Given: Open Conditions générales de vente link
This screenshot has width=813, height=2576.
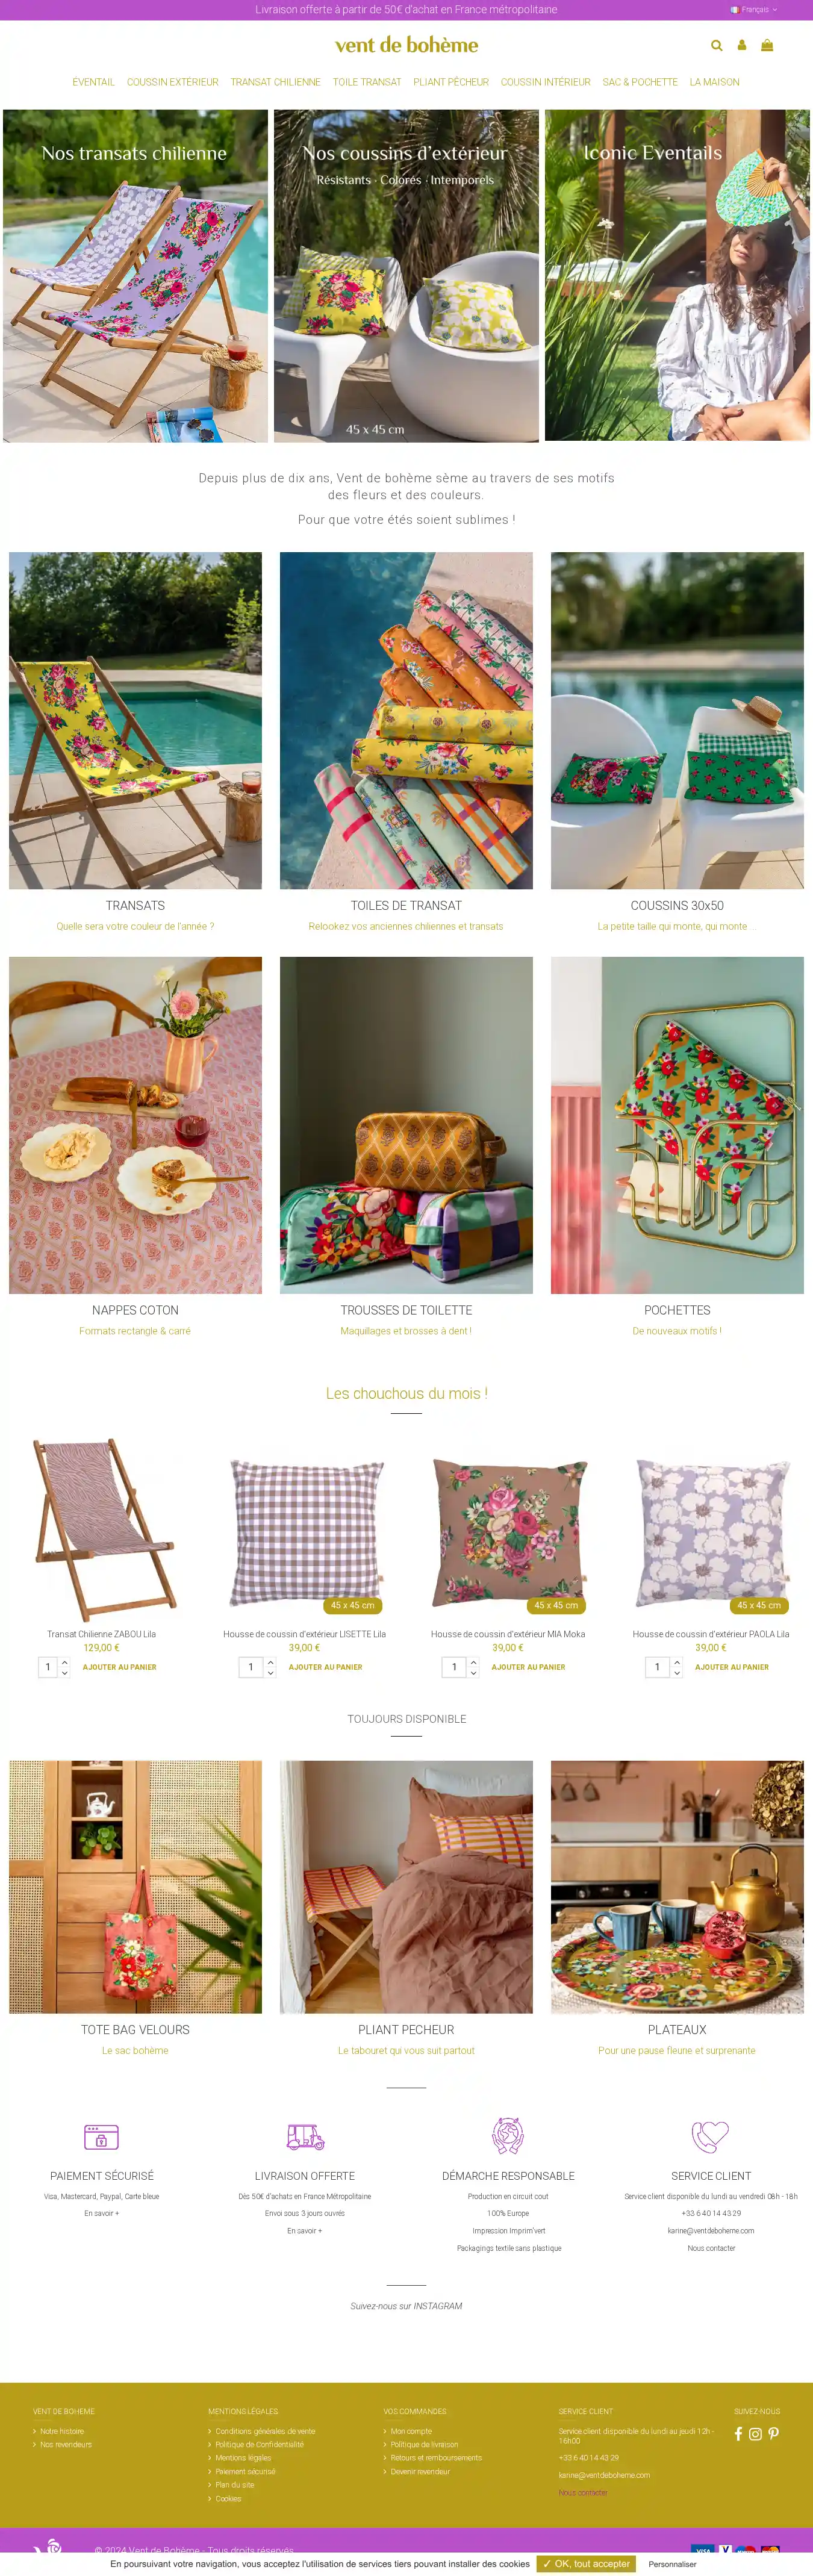Looking at the screenshot, I should point(265,2431).
